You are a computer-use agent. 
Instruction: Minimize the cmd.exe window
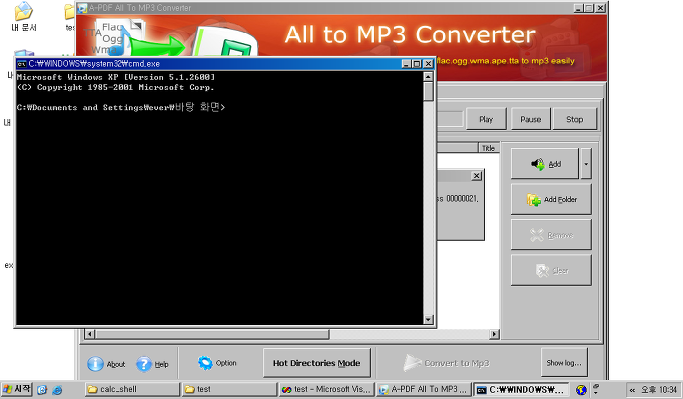(406, 64)
